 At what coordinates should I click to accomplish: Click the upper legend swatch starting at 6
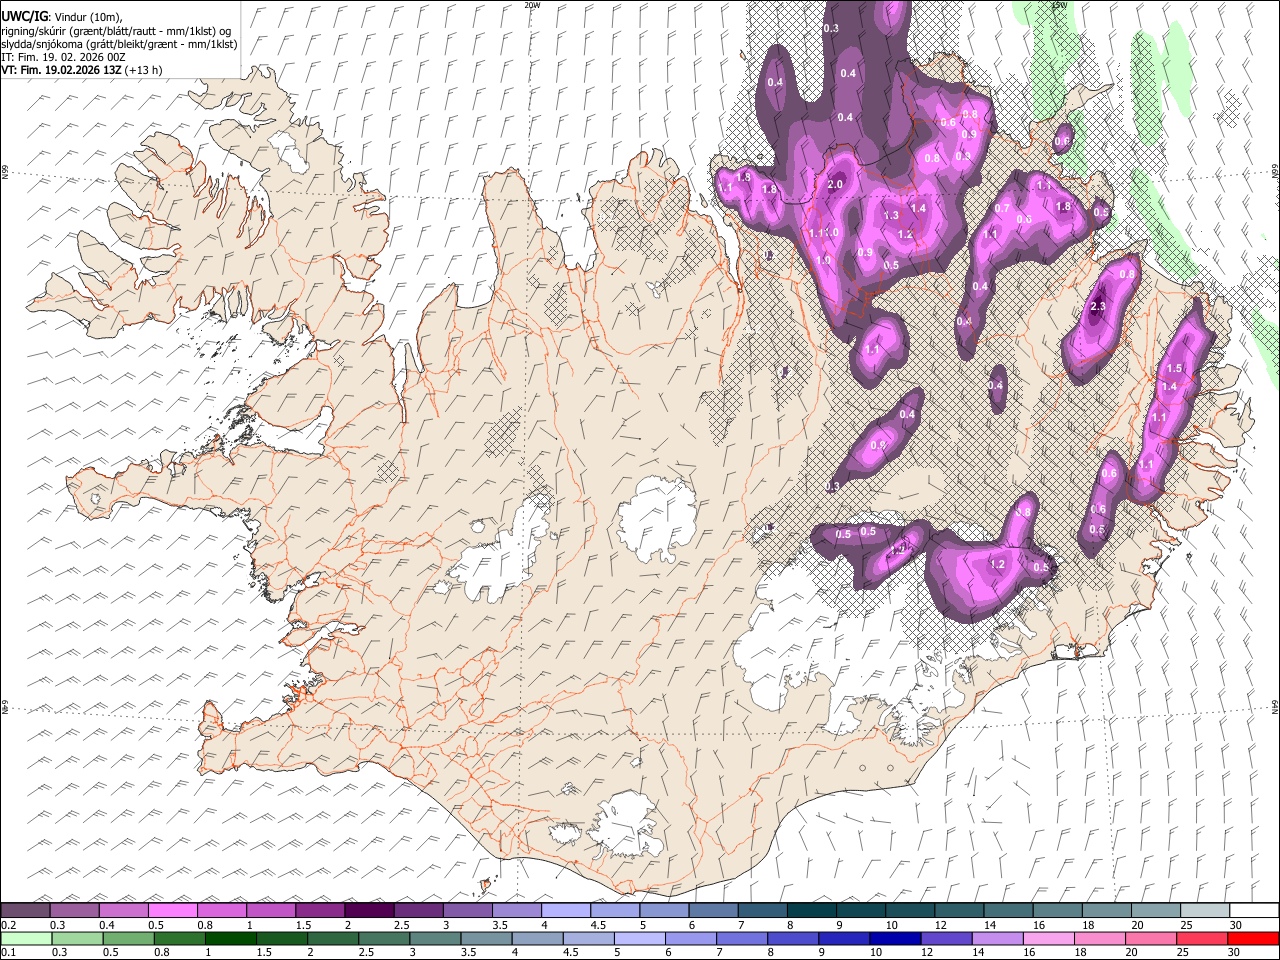point(712,910)
